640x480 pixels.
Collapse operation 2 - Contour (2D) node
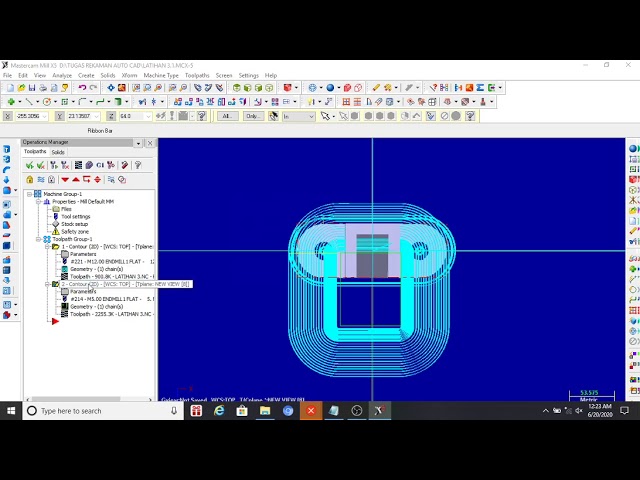47,284
